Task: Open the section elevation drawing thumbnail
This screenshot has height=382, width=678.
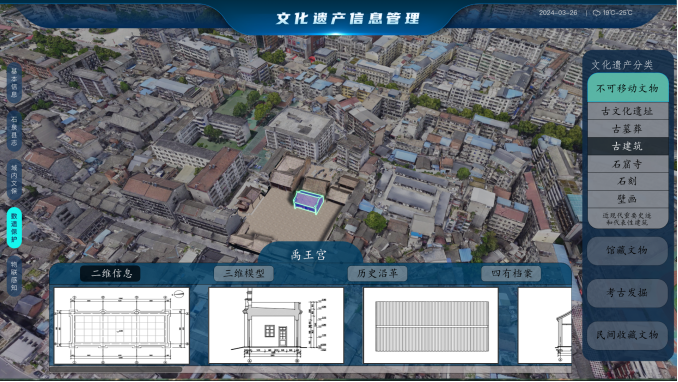Action: 276,326
